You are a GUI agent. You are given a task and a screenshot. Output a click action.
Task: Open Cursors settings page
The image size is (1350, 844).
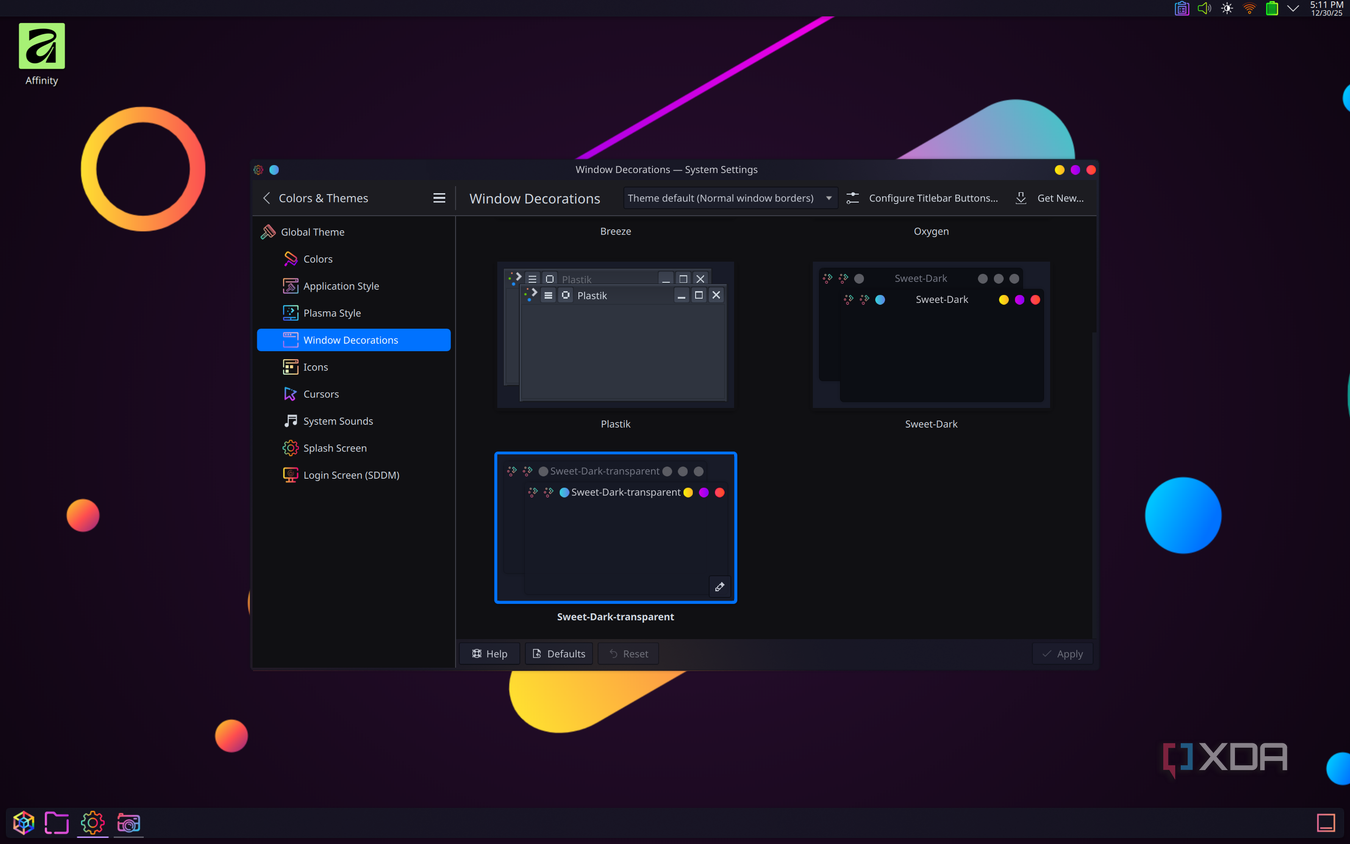(354, 394)
